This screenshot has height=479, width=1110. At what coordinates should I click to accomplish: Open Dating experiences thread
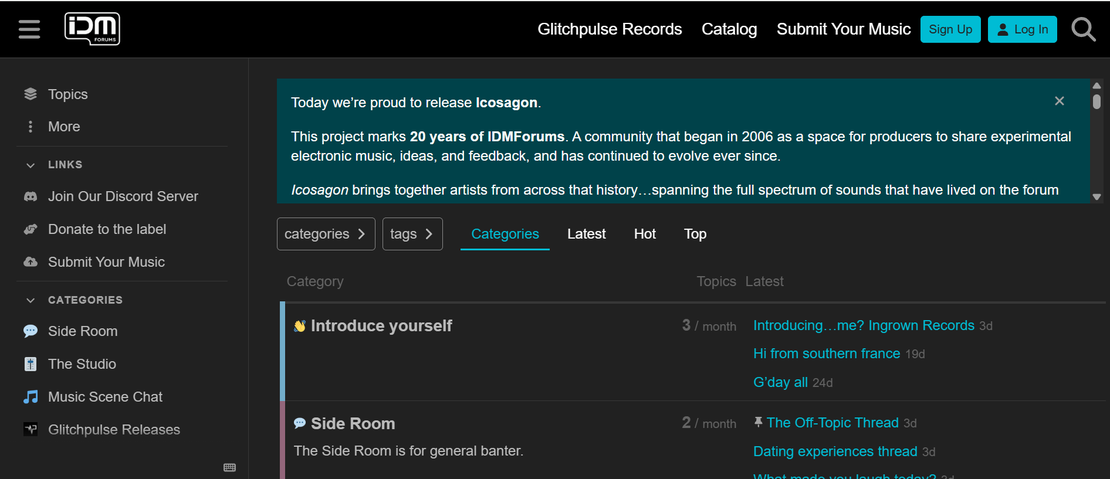(x=835, y=451)
